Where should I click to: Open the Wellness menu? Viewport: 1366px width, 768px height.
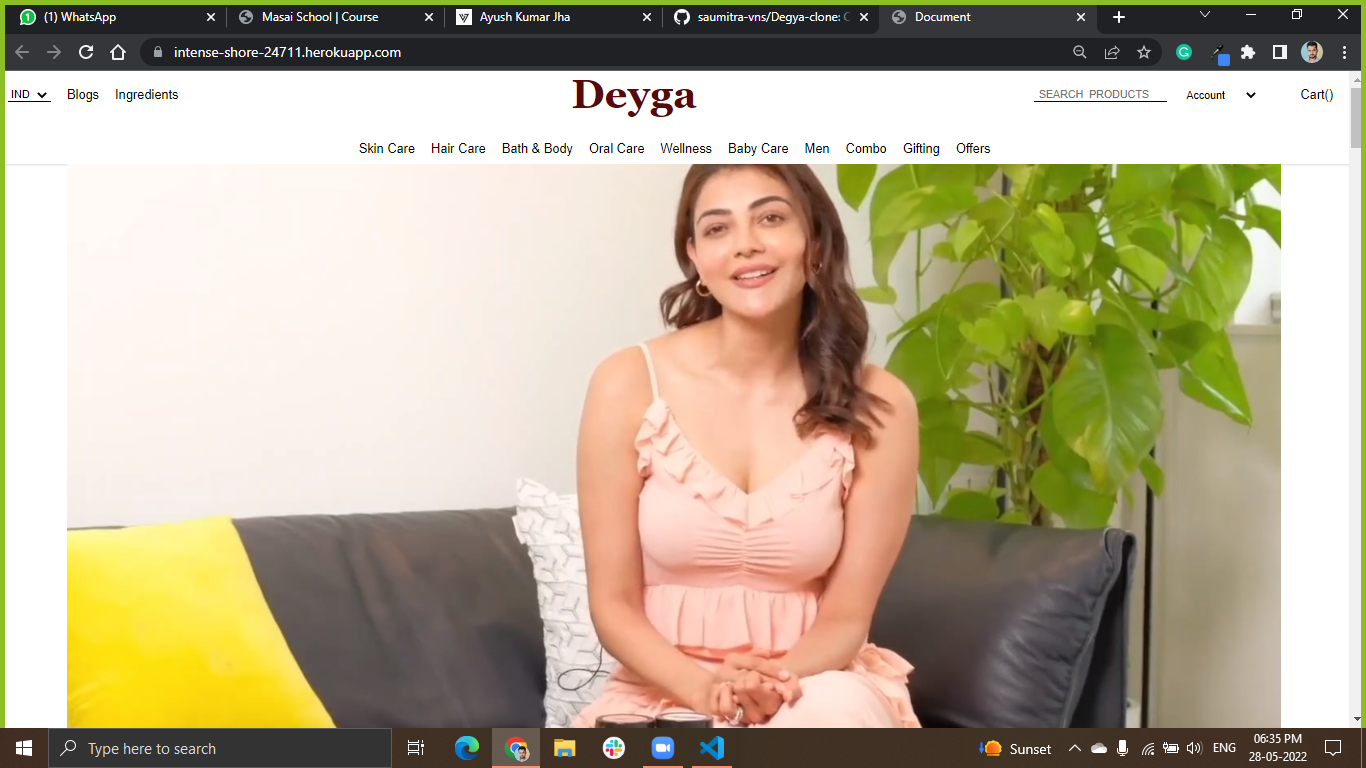pos(686,148)
